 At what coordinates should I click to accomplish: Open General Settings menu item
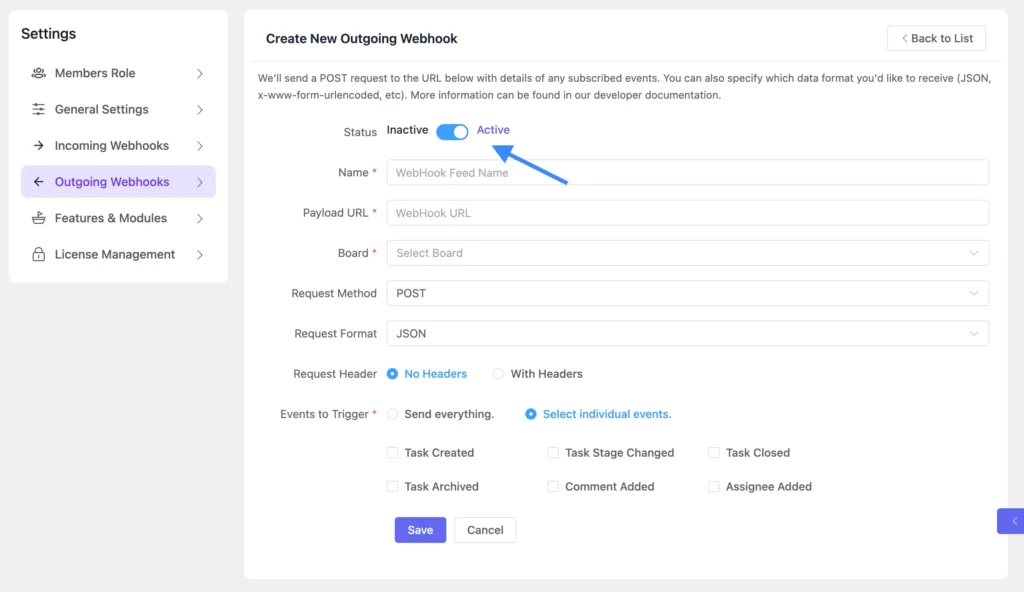tap(102, 109)
